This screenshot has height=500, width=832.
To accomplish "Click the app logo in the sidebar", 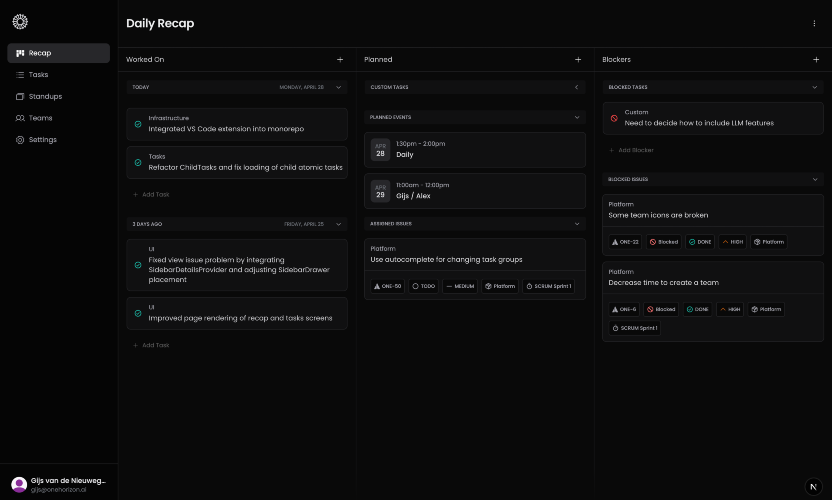I will coord(20,21).
